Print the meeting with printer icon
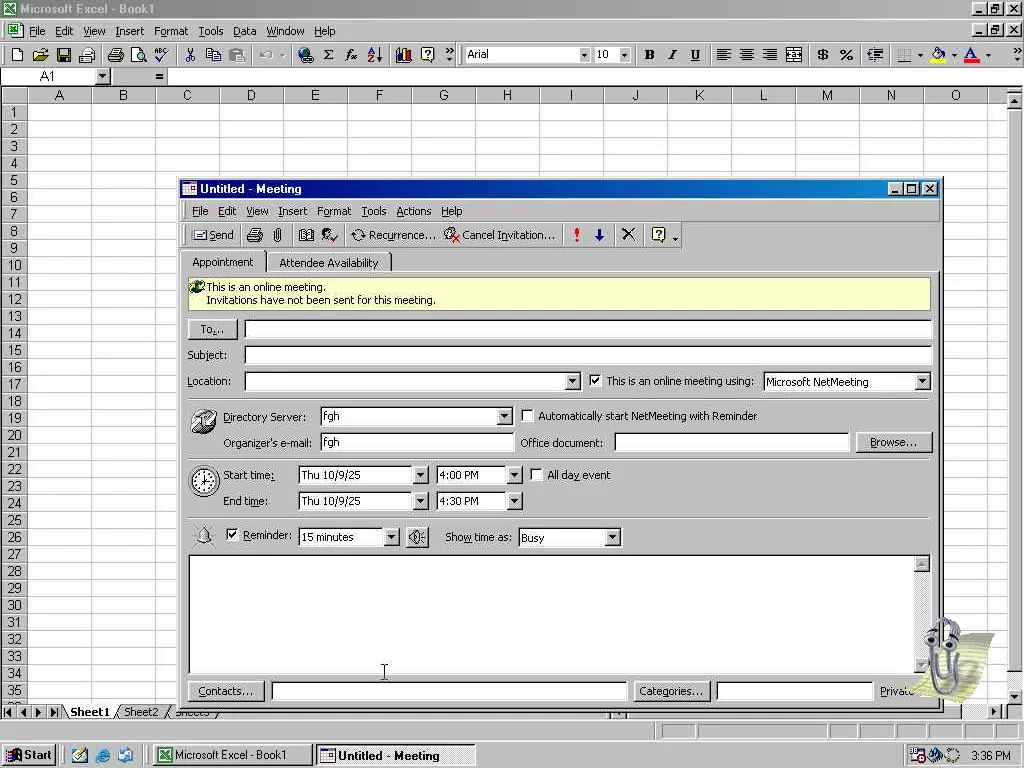Image resolution: width=1024 pixels, height=768 pixels. coord(255,235)
